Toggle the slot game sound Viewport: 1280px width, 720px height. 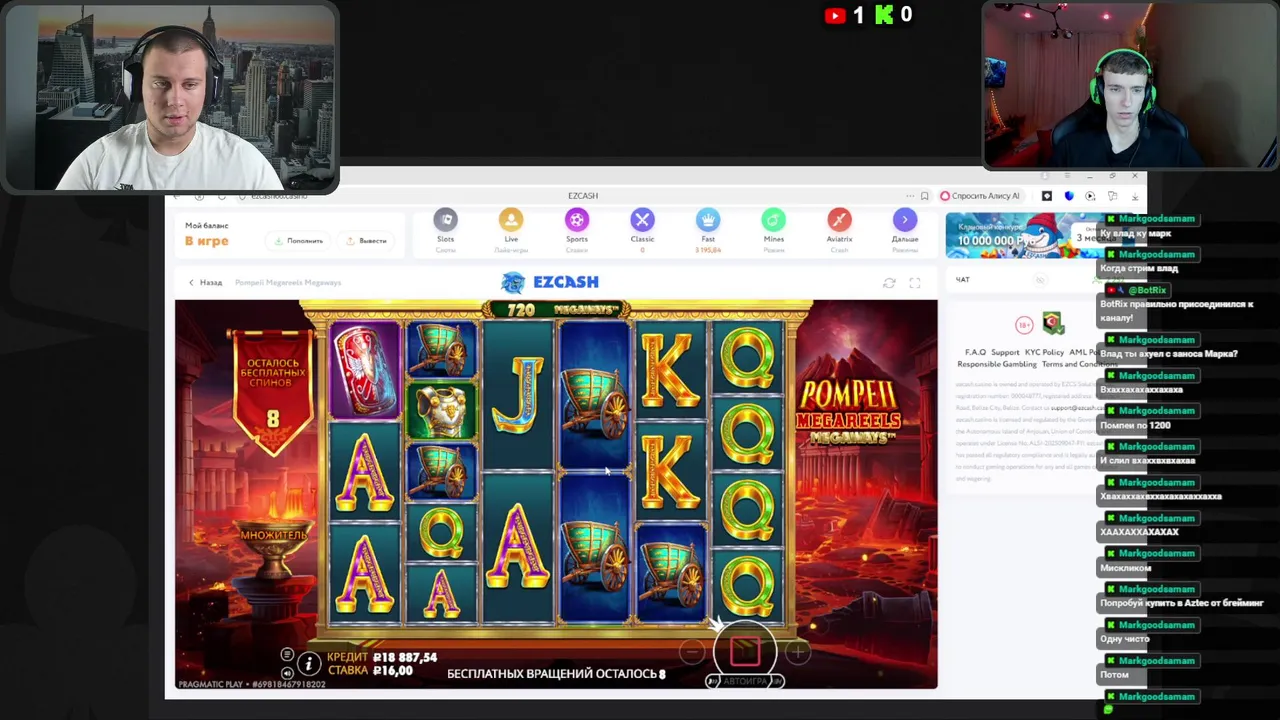point(287,672)
